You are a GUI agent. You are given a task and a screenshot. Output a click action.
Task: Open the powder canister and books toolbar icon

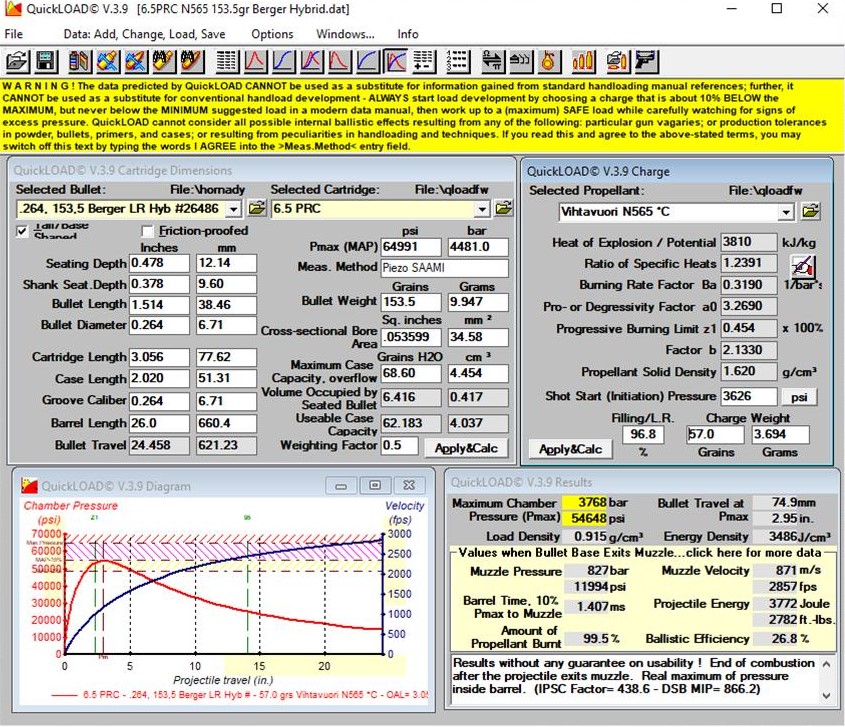tap(79, 61)
